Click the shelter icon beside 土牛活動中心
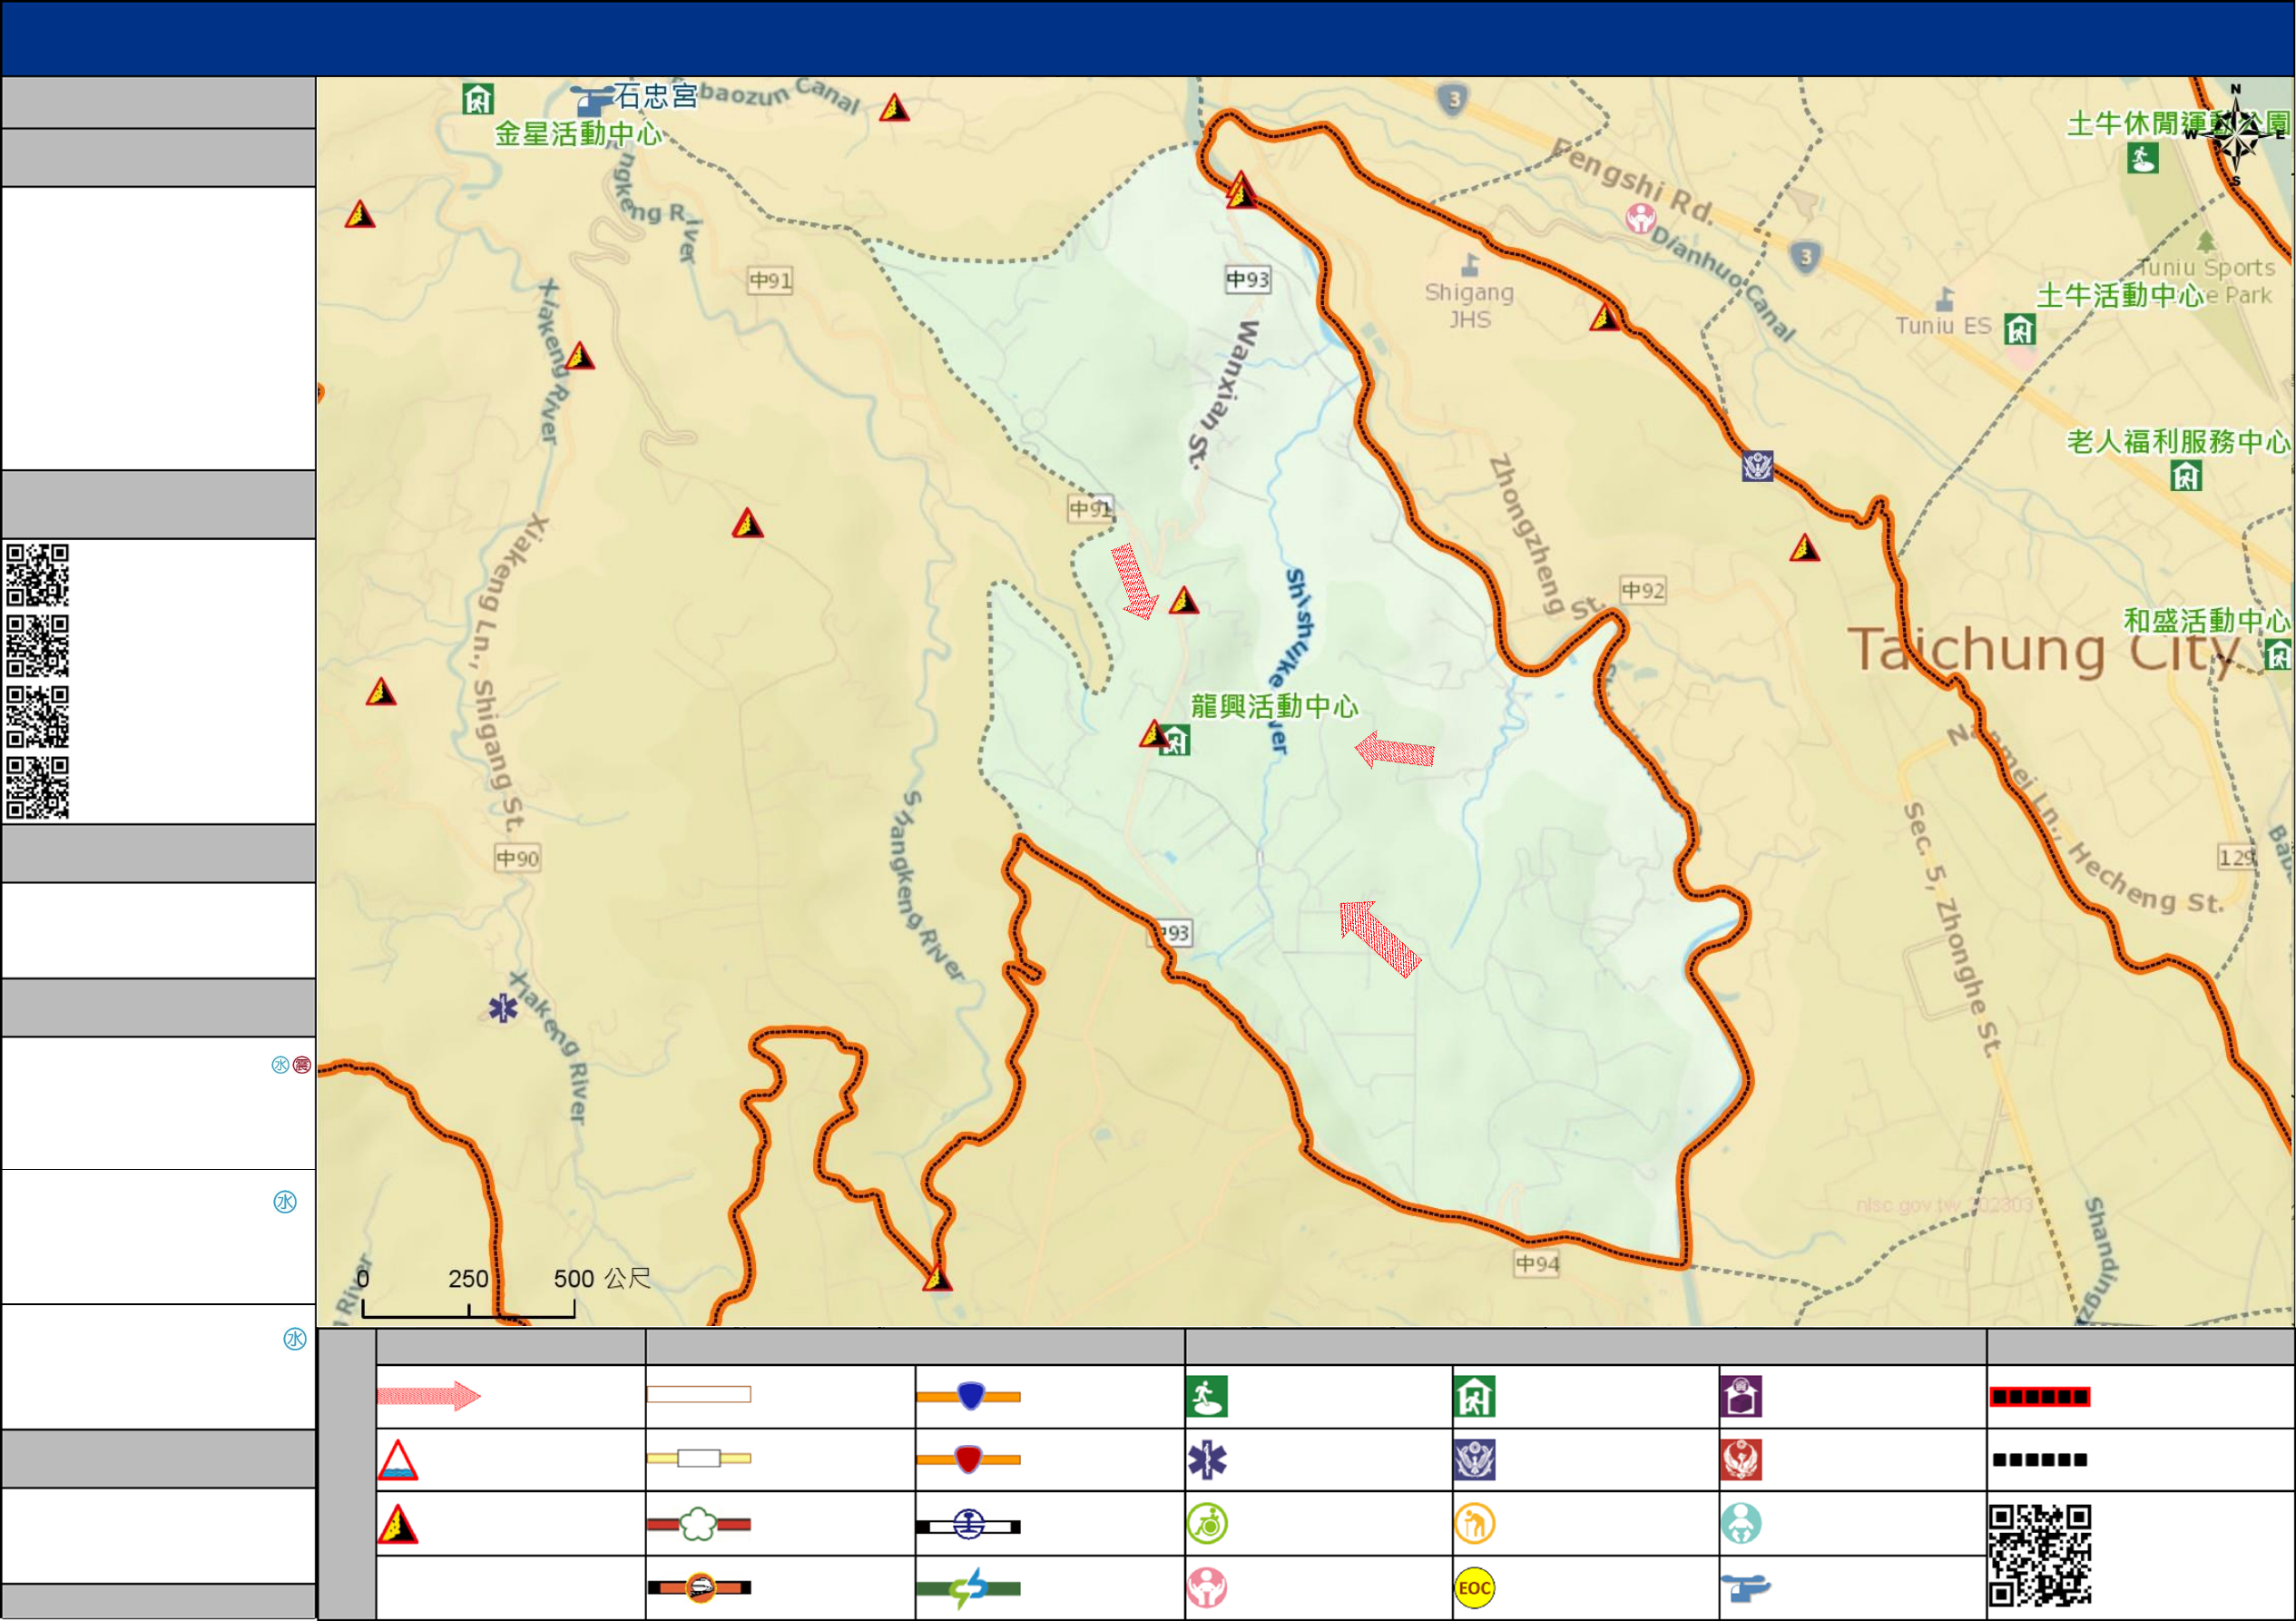Screen dimensions: 2296x1621 pyautogui.click(x=2020, y=330)
